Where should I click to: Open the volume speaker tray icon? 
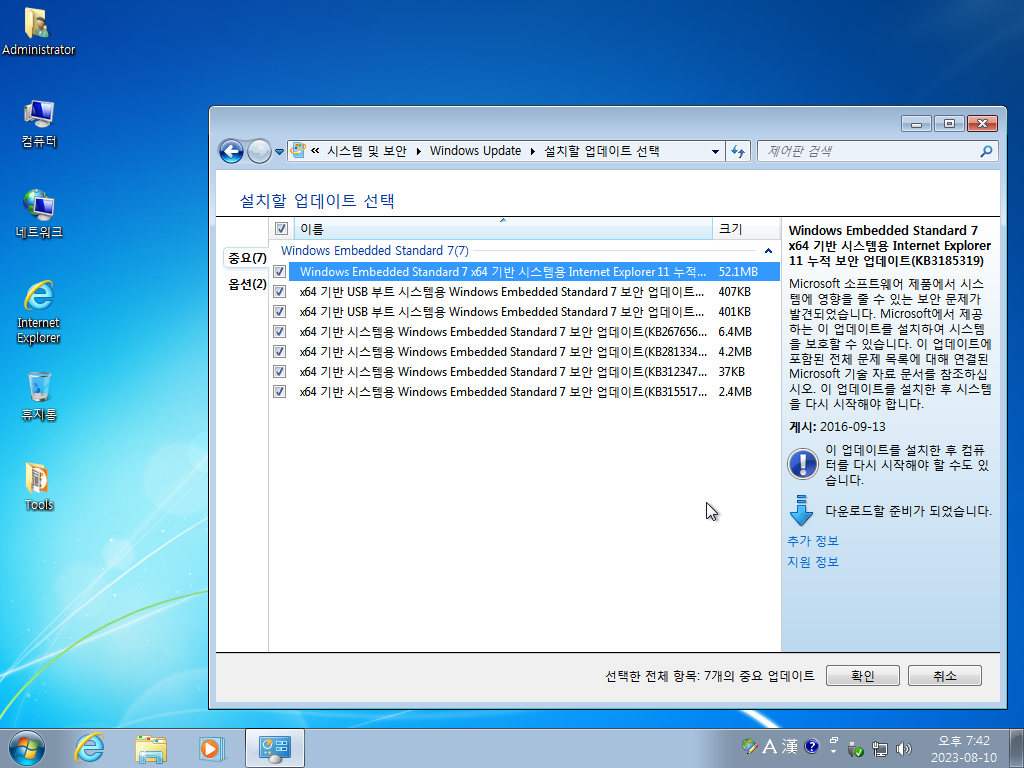point(904,749)
